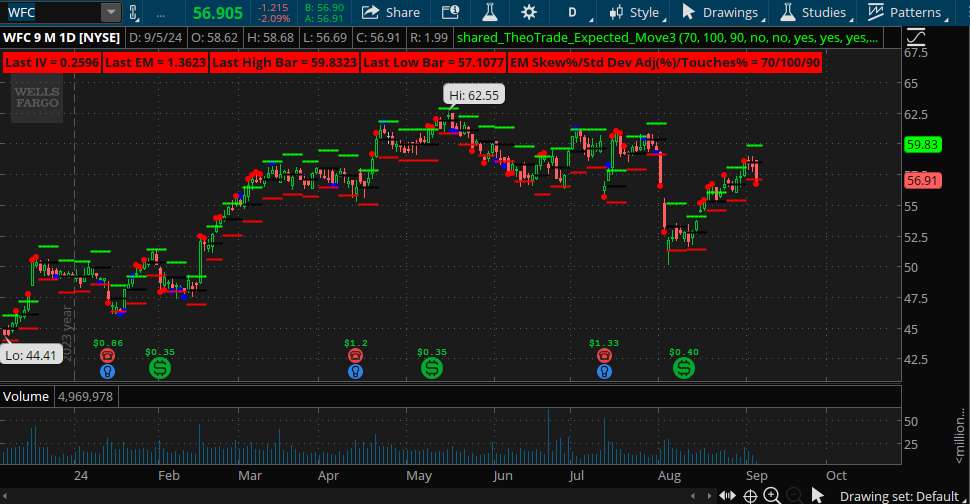The width and height of the screenshot is (970, 504).
Task: Click the Last High Bar = 59.8323 label
Action: pyautogui.click(x=285, y=62)
